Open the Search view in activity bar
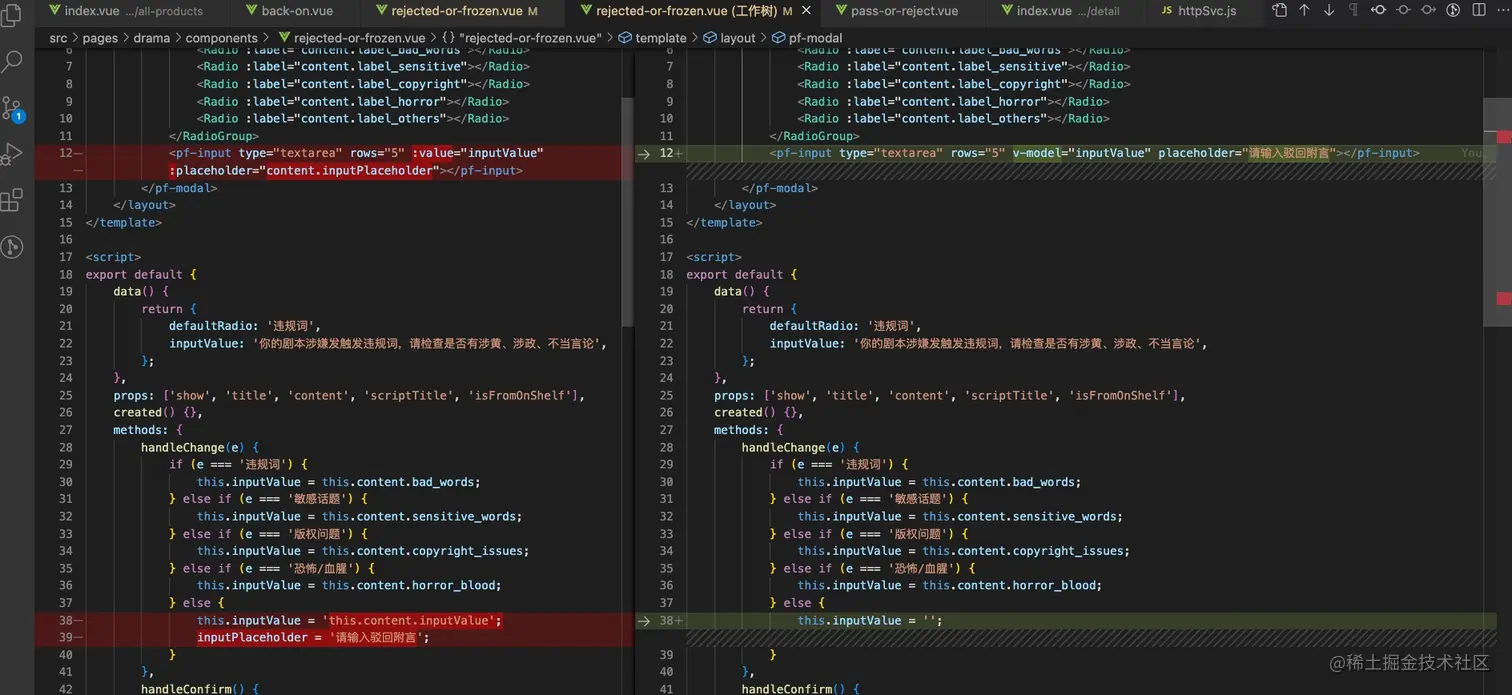1512x695 pixels. 12,61
